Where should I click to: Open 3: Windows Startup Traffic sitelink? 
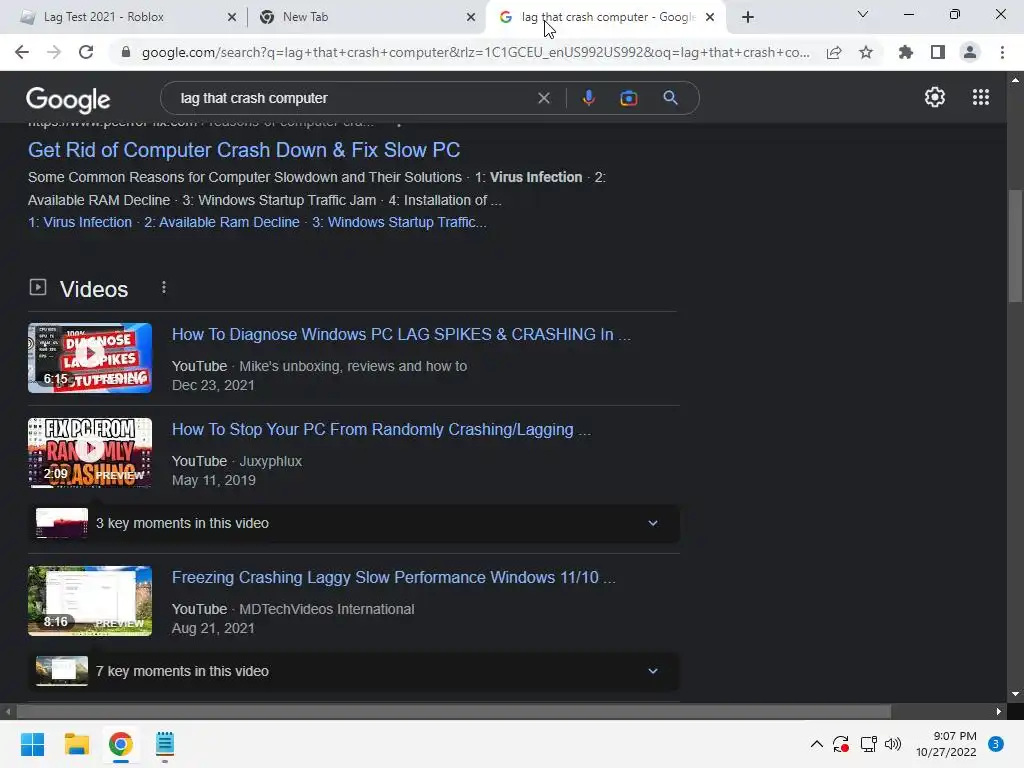click(399, 222)
